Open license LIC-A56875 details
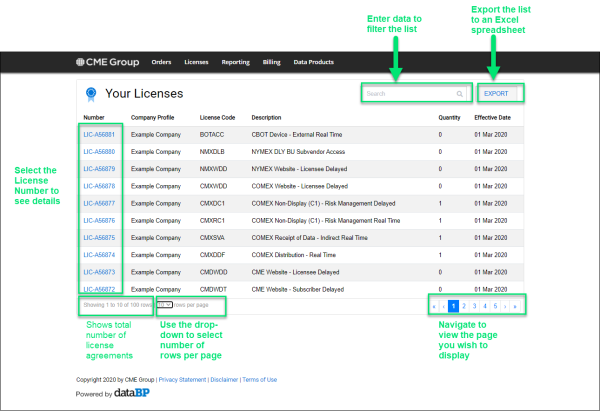Image resolution: width=600 pixels, height=411 pixels. pos(99,237)
